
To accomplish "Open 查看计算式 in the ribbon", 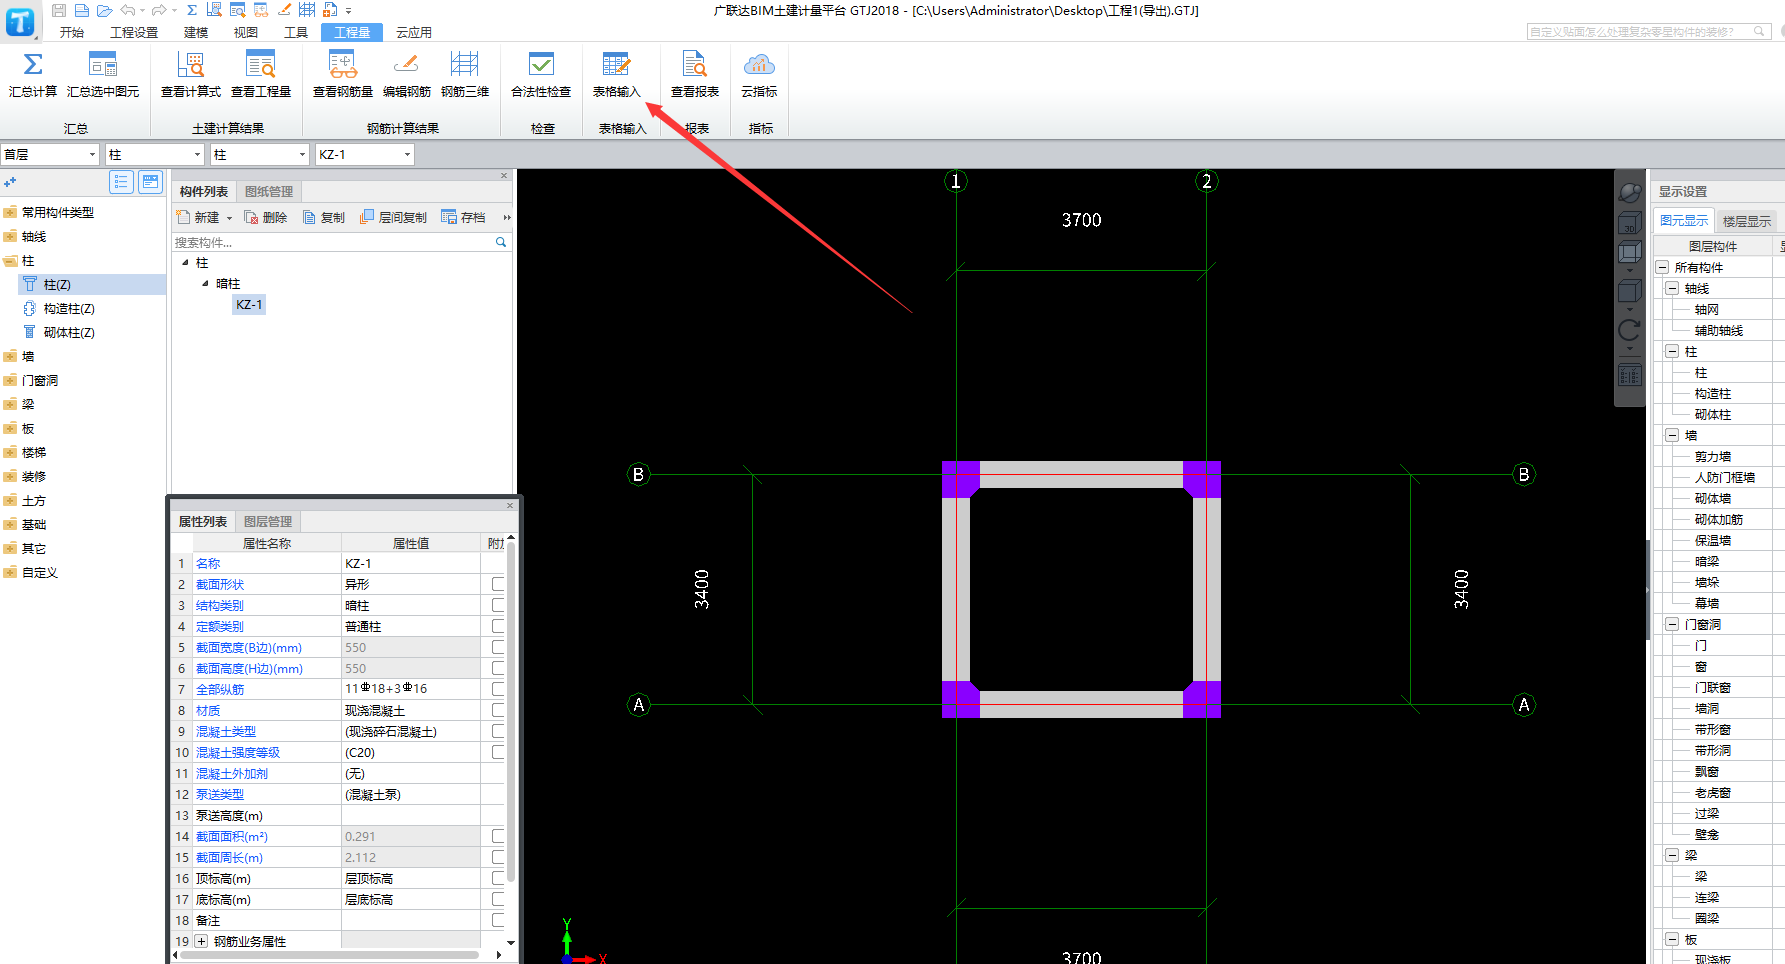I will click(191, 75).
